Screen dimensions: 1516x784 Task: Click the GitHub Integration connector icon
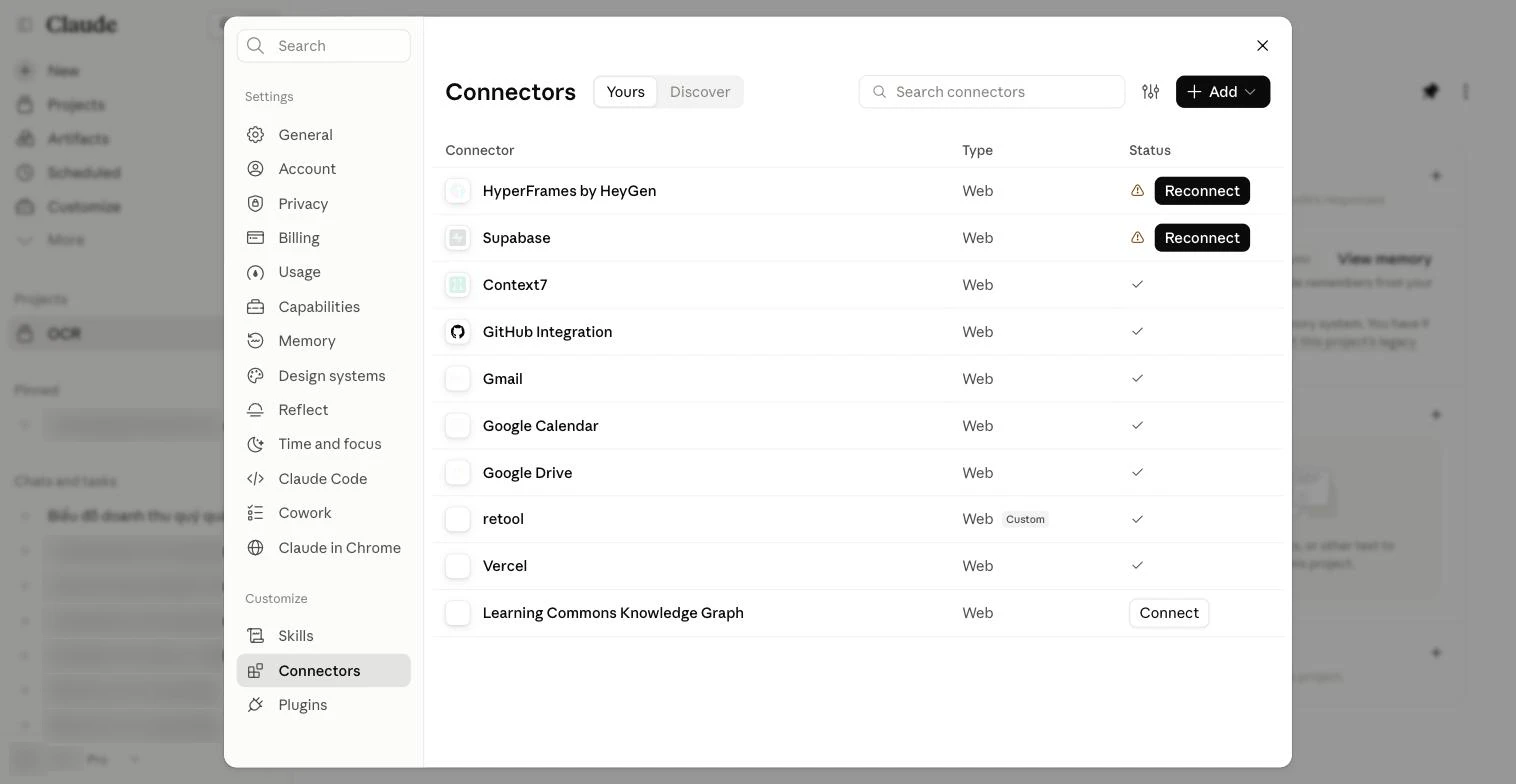pos(458,332)
